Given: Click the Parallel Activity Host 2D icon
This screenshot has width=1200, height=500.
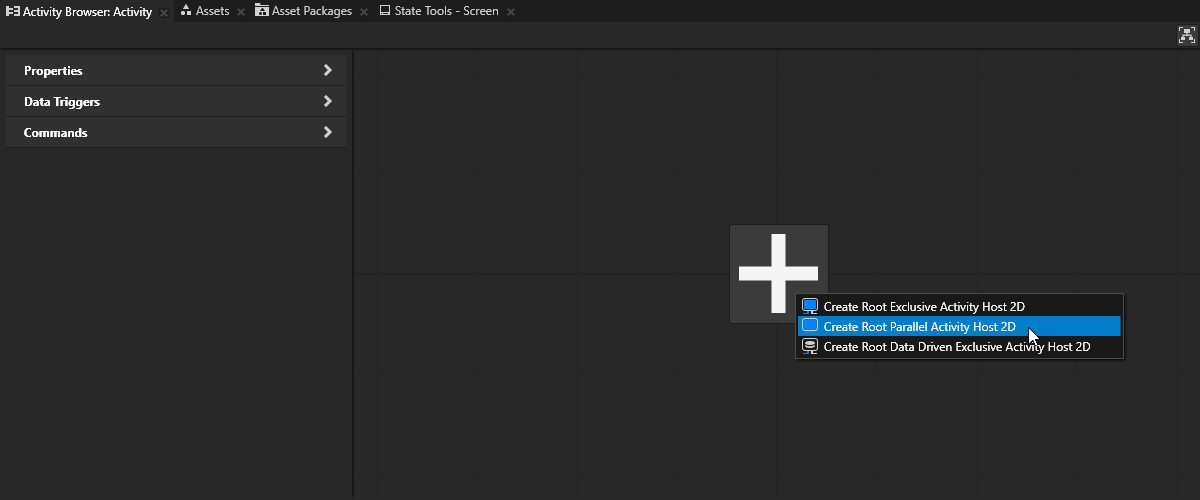Looking at the screenshot, I should tap(810, 326).
